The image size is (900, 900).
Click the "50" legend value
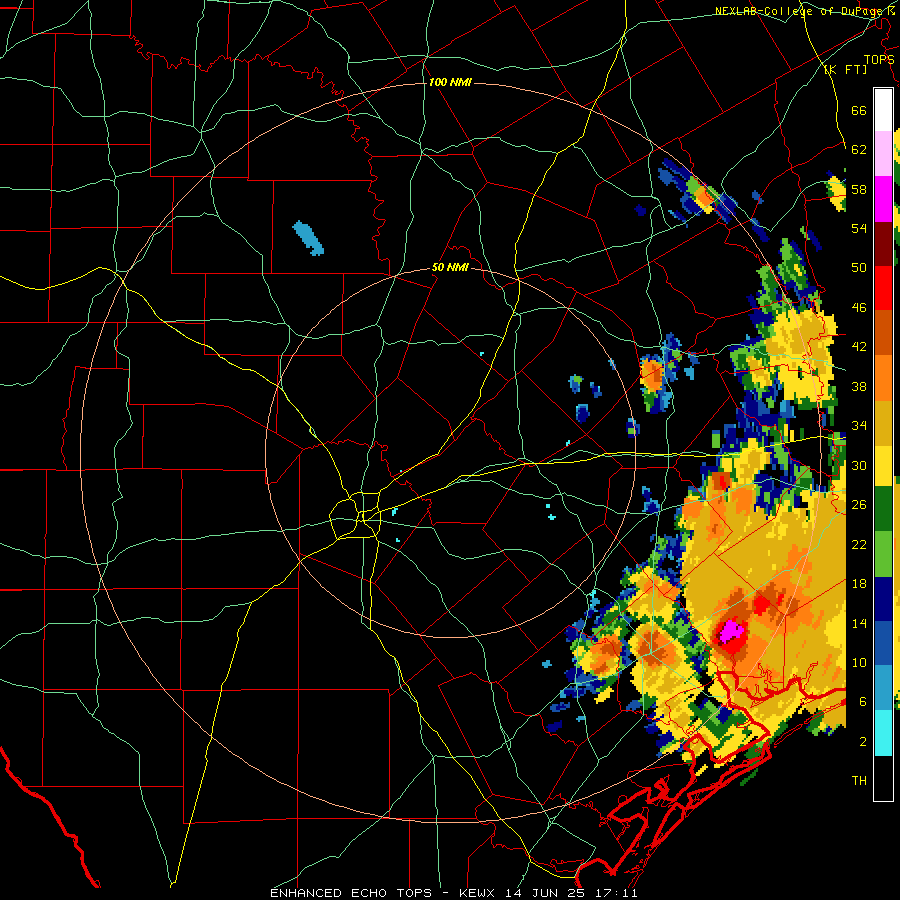[x=859, y=268]
